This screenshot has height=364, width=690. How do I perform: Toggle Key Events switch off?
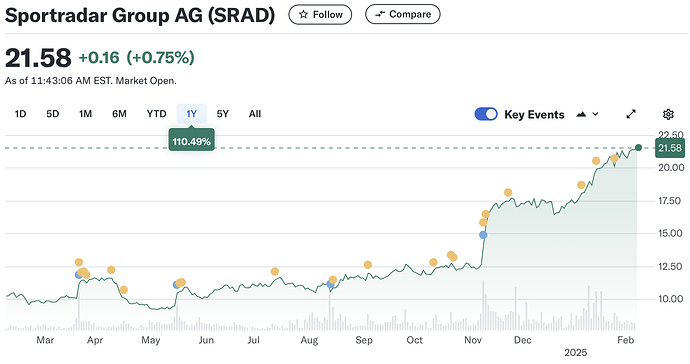(x=486, y=114)
